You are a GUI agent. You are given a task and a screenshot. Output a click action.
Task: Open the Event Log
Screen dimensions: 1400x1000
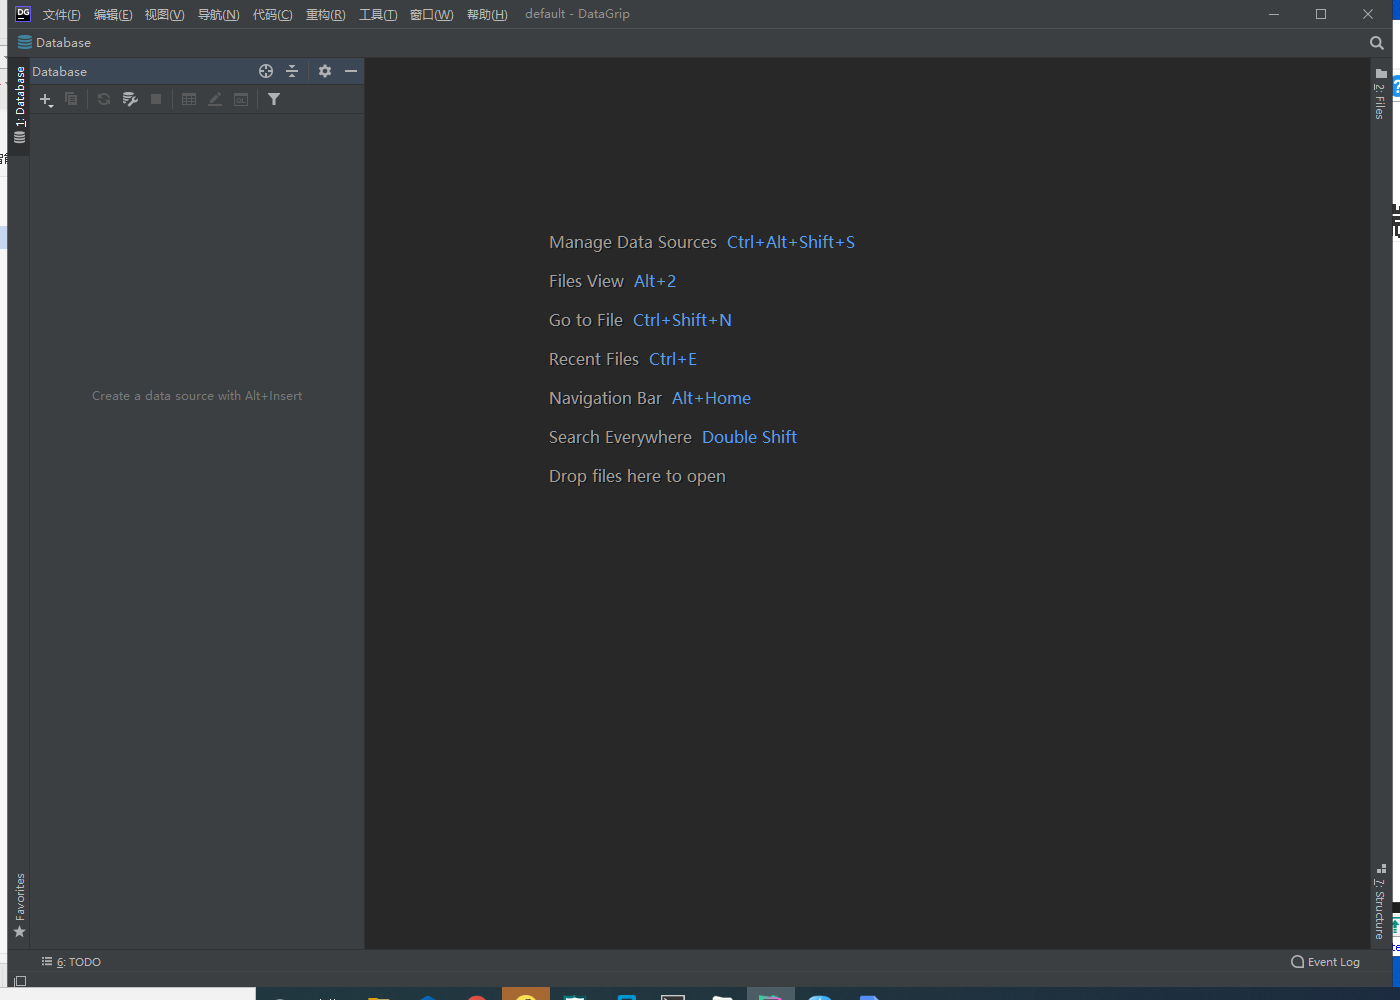coord(1325,962)
